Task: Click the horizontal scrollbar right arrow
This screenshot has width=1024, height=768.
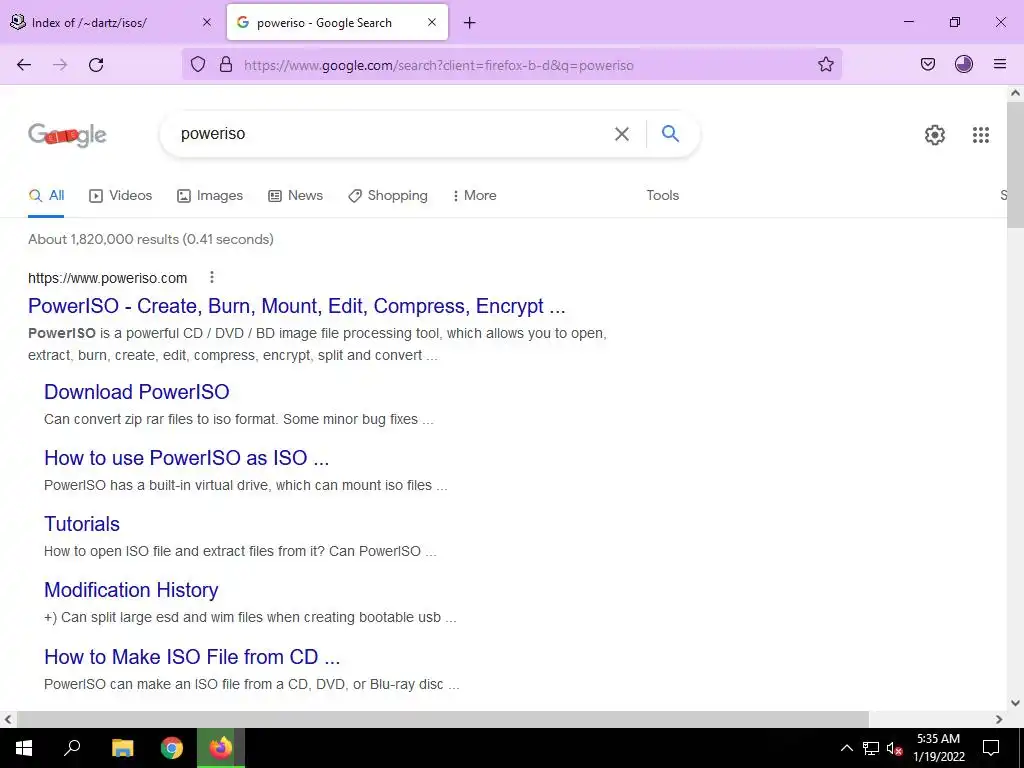Action: pyautogui.click(x=999, y=719)
